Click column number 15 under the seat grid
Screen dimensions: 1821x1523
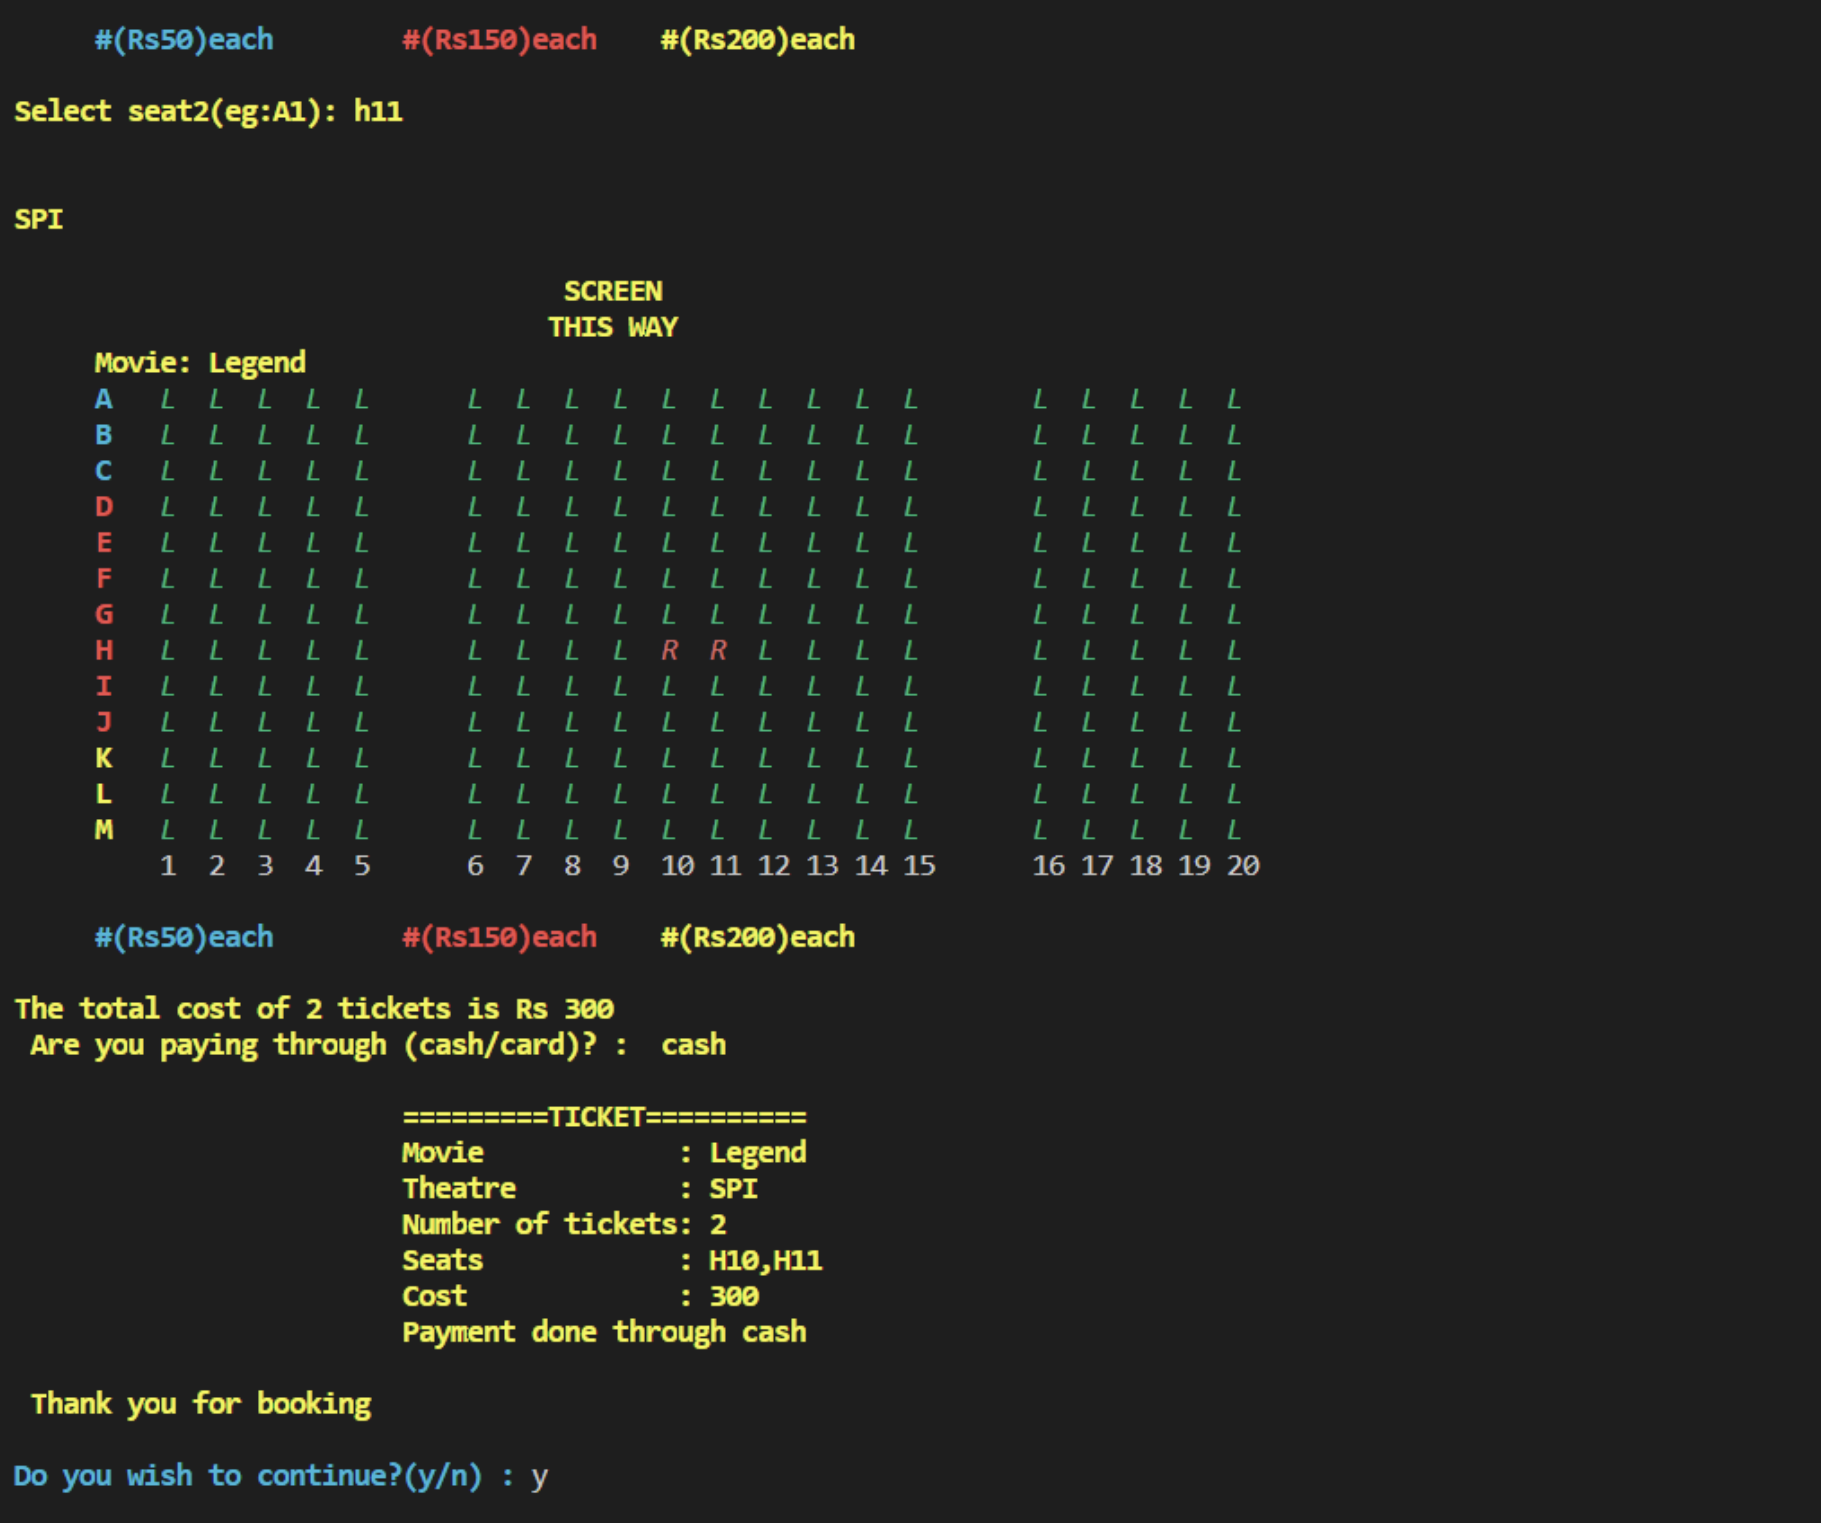[x=920, y=866]
